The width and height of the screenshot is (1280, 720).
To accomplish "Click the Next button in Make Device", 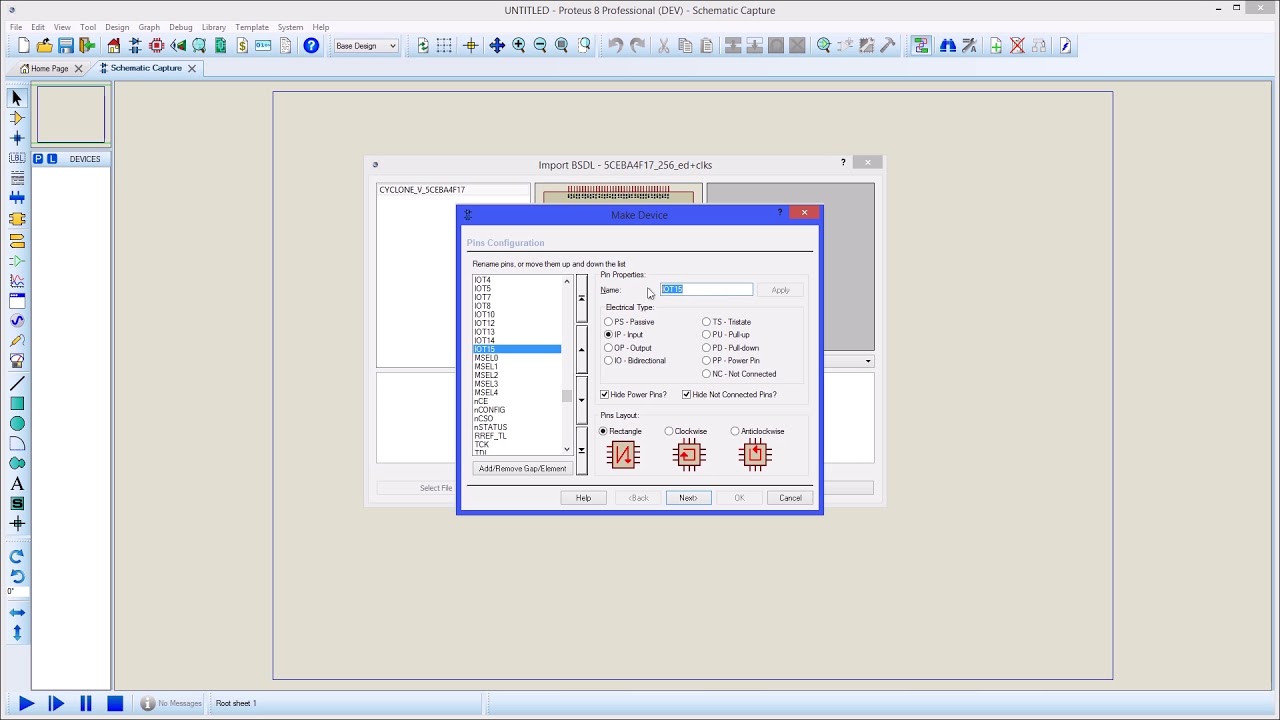I will (x=688, y=498).
